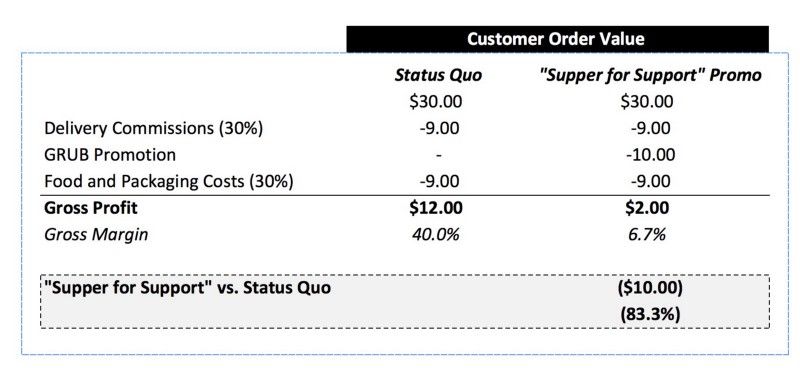
Task: Select Status Quo delivery commission -9.00
Action: [439, 129]
